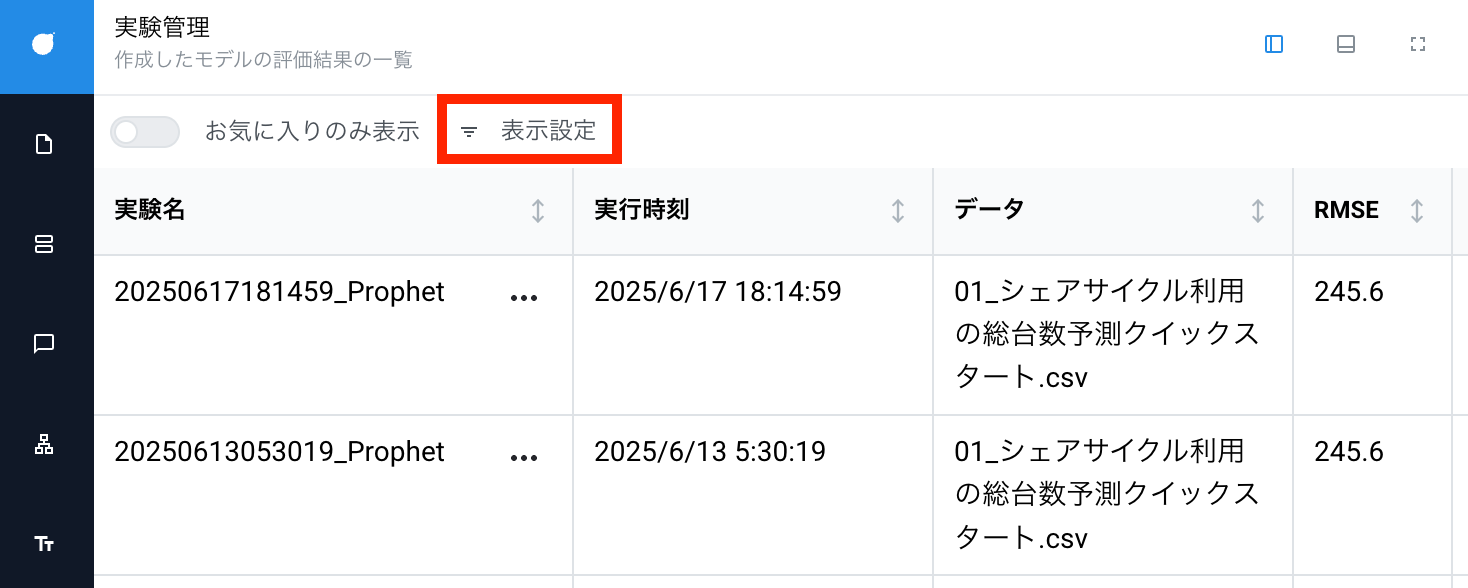
Task: Sort table by RMSE column arrows
Action: pos(1417,211)
